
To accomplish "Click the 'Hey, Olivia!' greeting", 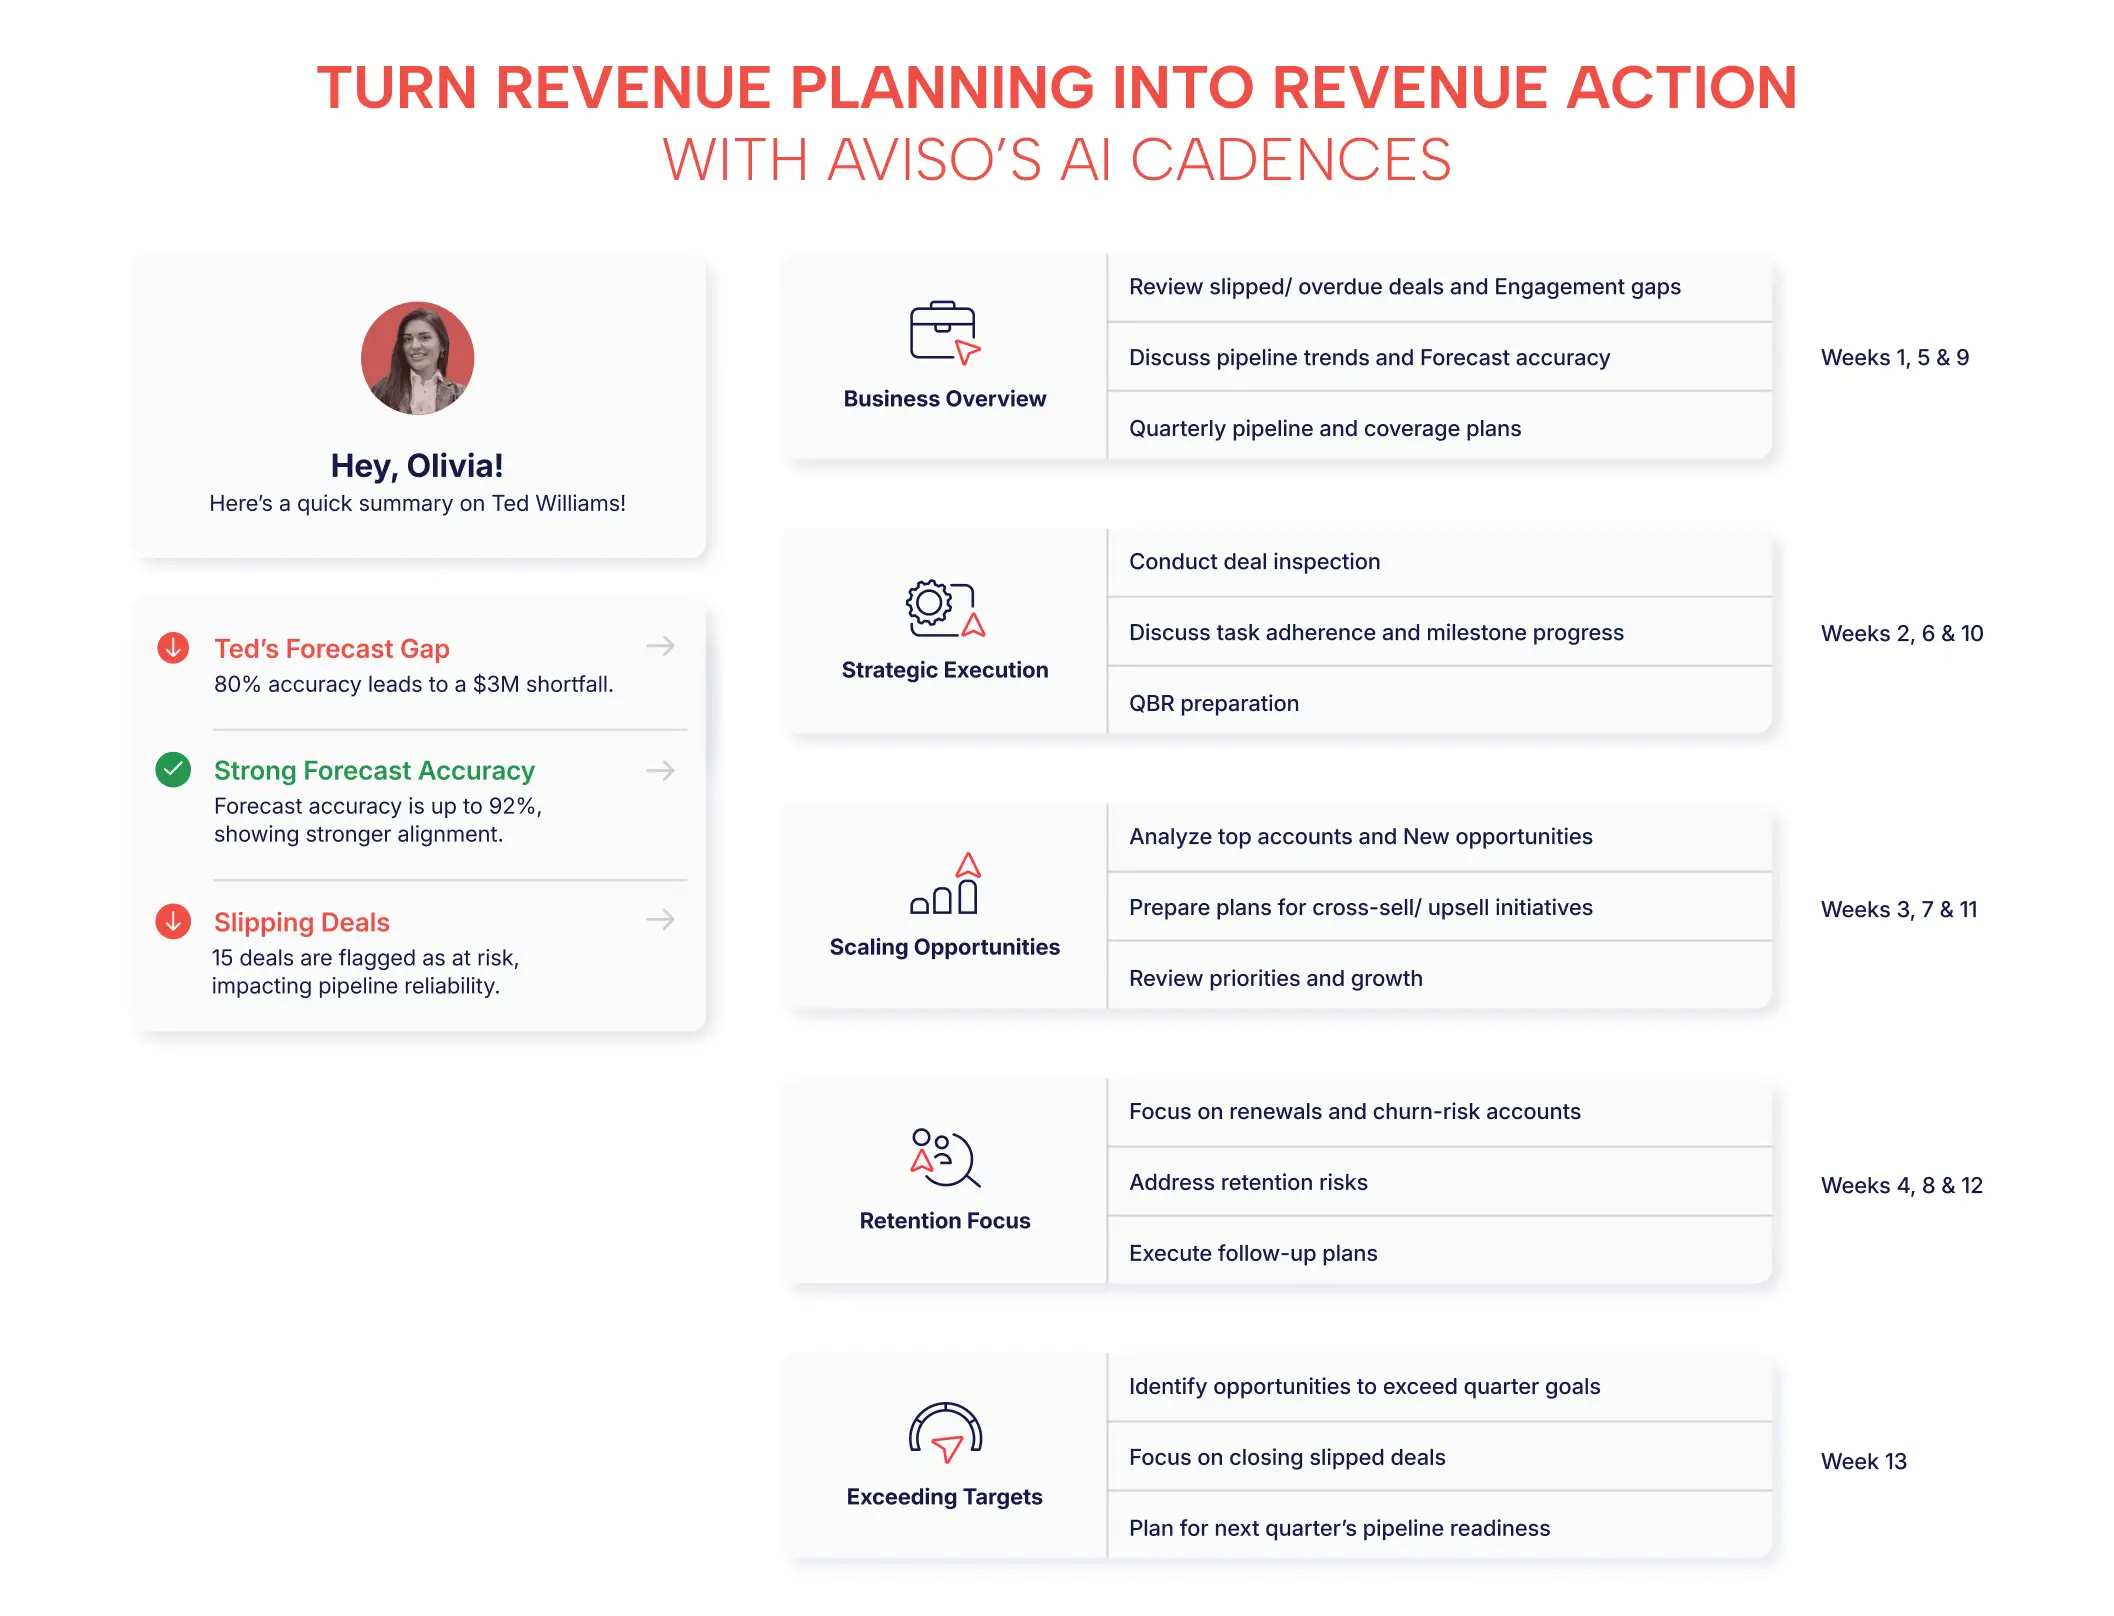I will (417, 466).
